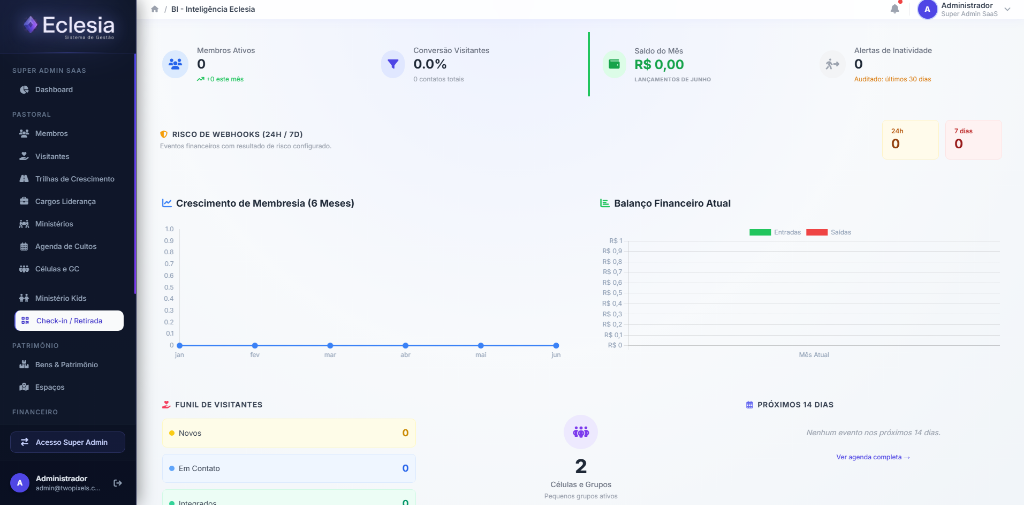Viewport: 1024px width, 505px height.
Task: Click the Agenda de Cultos calendar icon
Action: coord(24,246)
